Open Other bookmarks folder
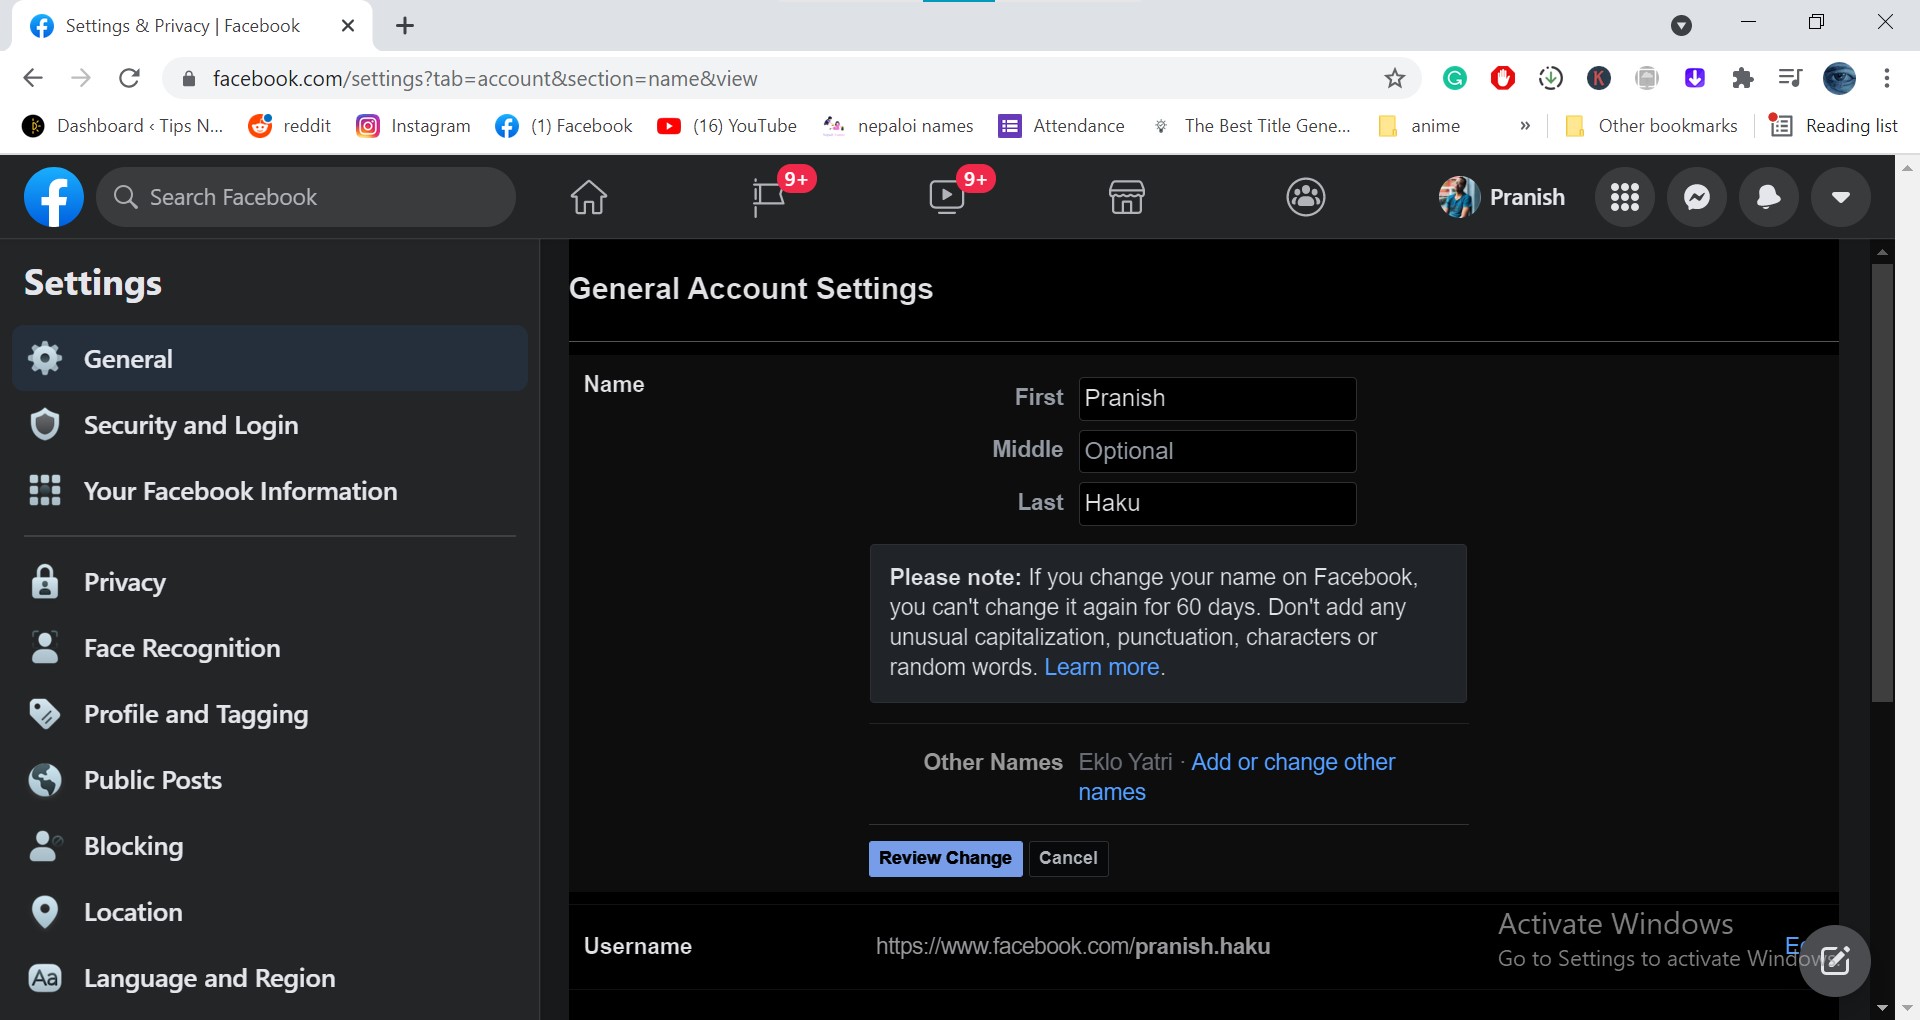Viewport: 1920px width, 1020px height. click(1651, 126)
